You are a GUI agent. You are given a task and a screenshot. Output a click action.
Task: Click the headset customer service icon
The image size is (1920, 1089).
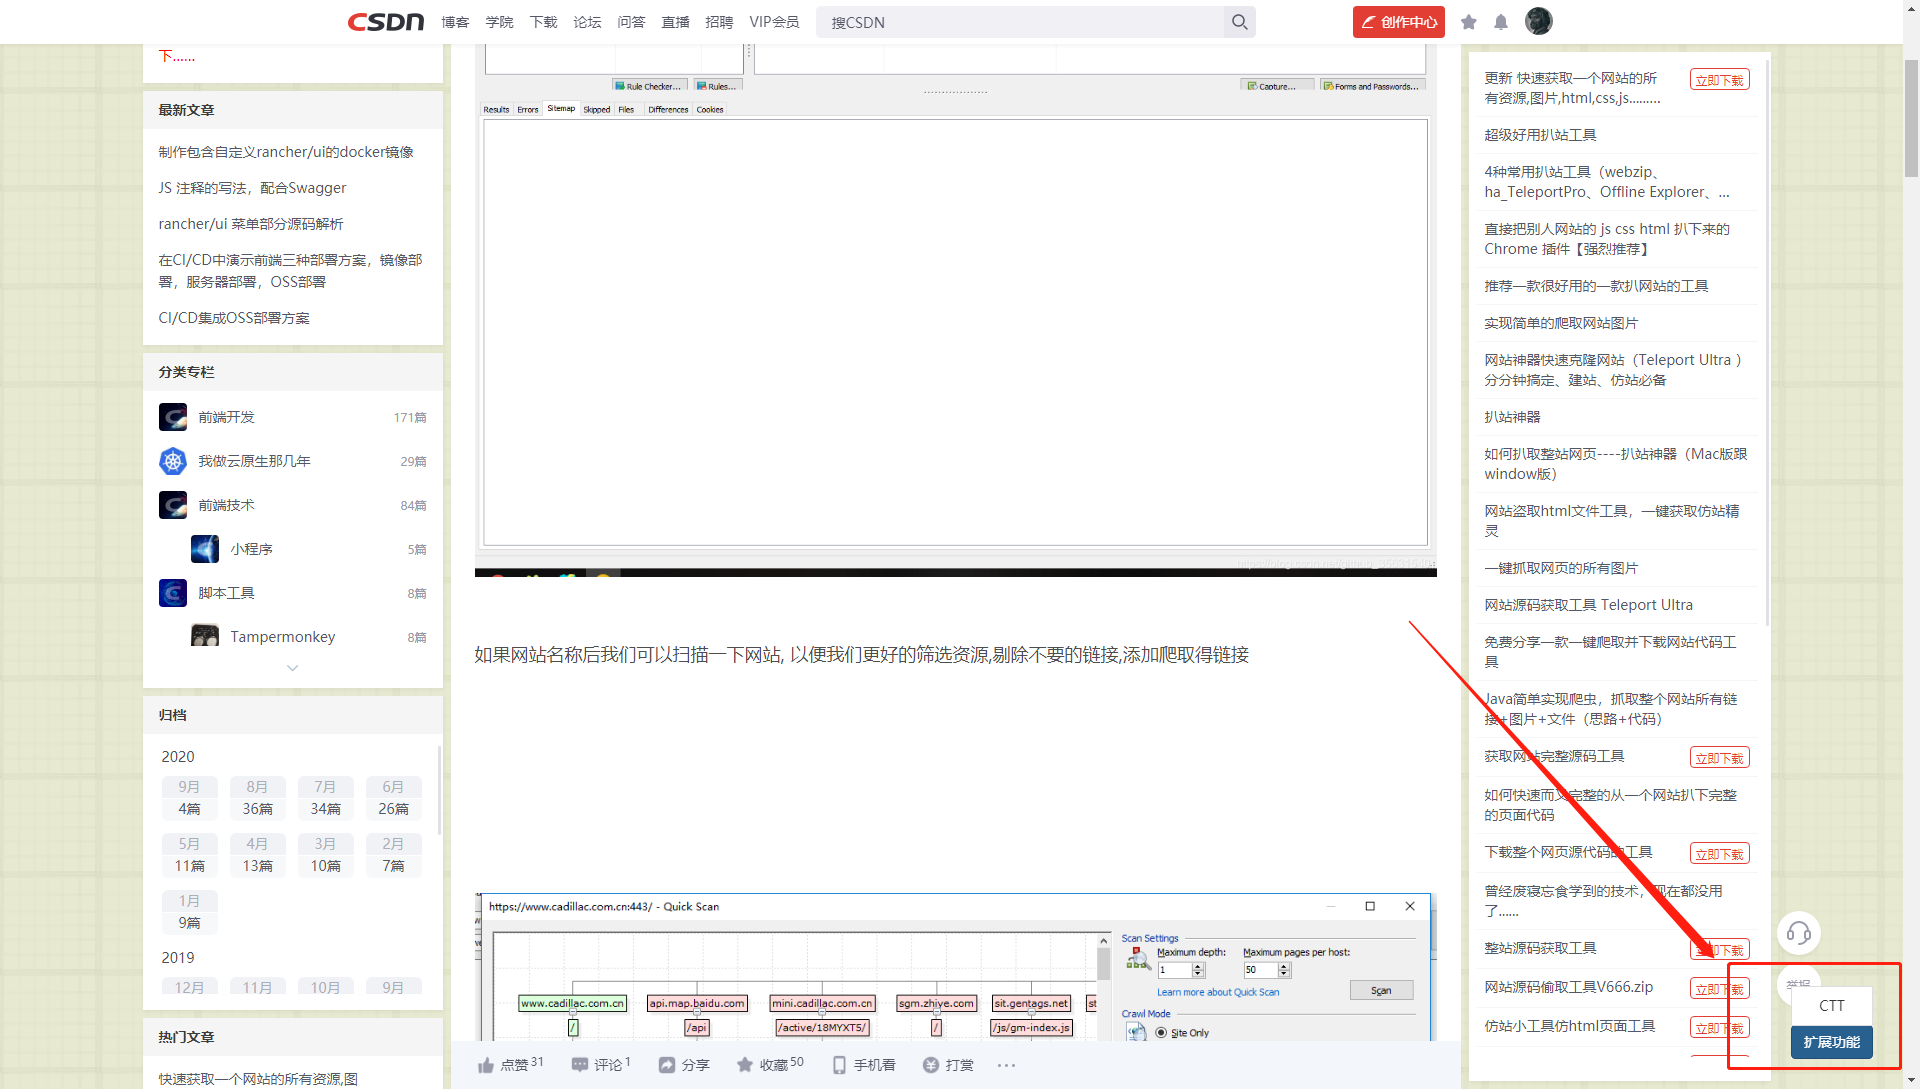[1798, 933]
